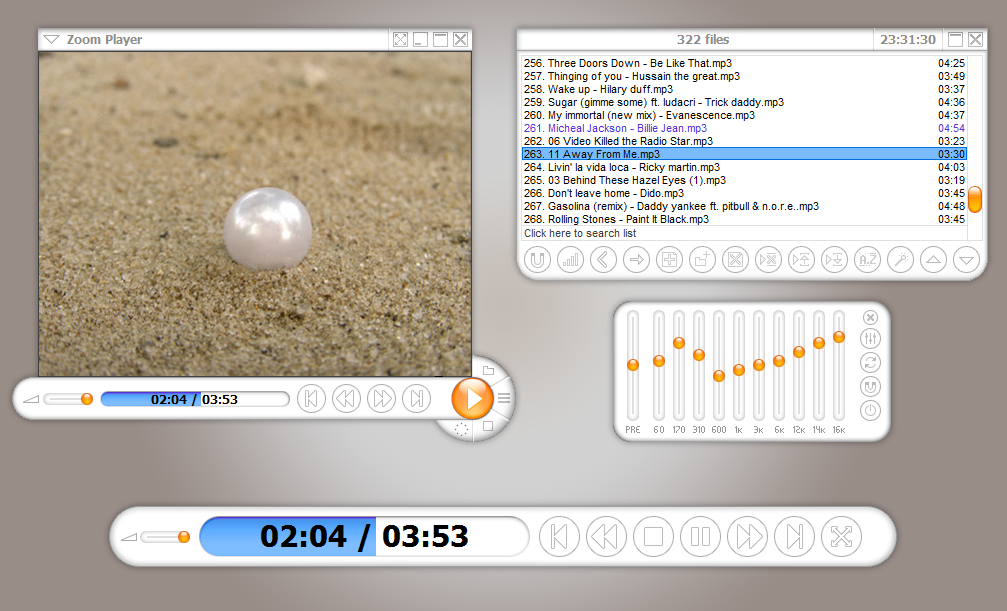Viewport: 1007px width, 611px height.
Task: Sort the playlist with the A.Z button
Action: pyautogui.click(x=867, y=260)
